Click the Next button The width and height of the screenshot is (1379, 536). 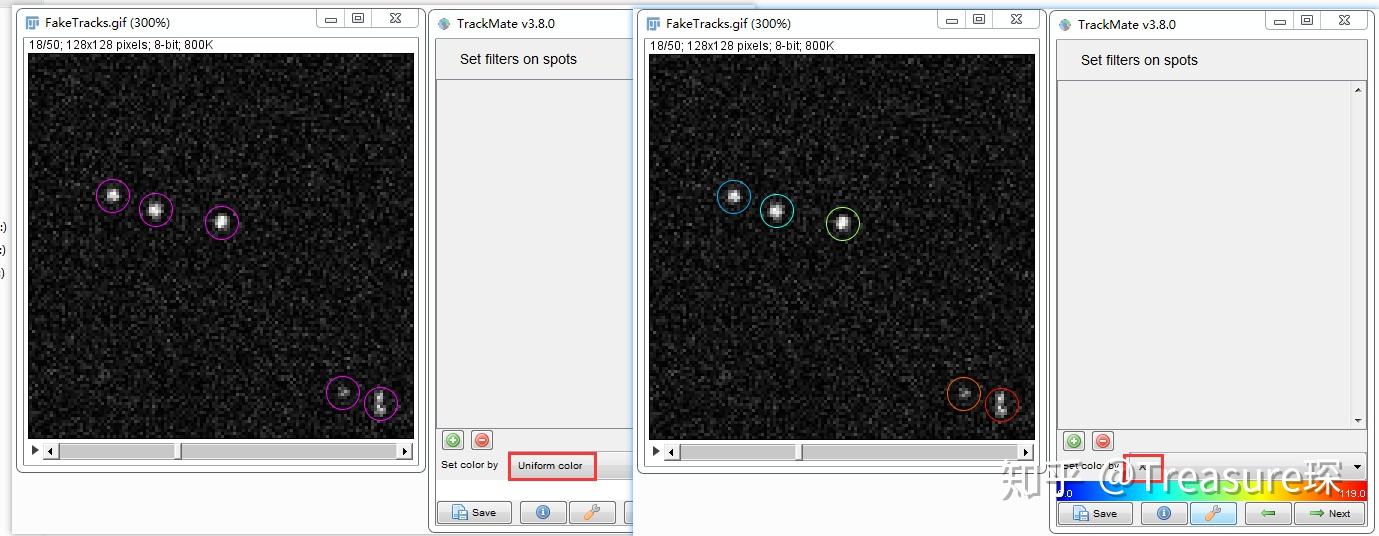point(1329,513)
